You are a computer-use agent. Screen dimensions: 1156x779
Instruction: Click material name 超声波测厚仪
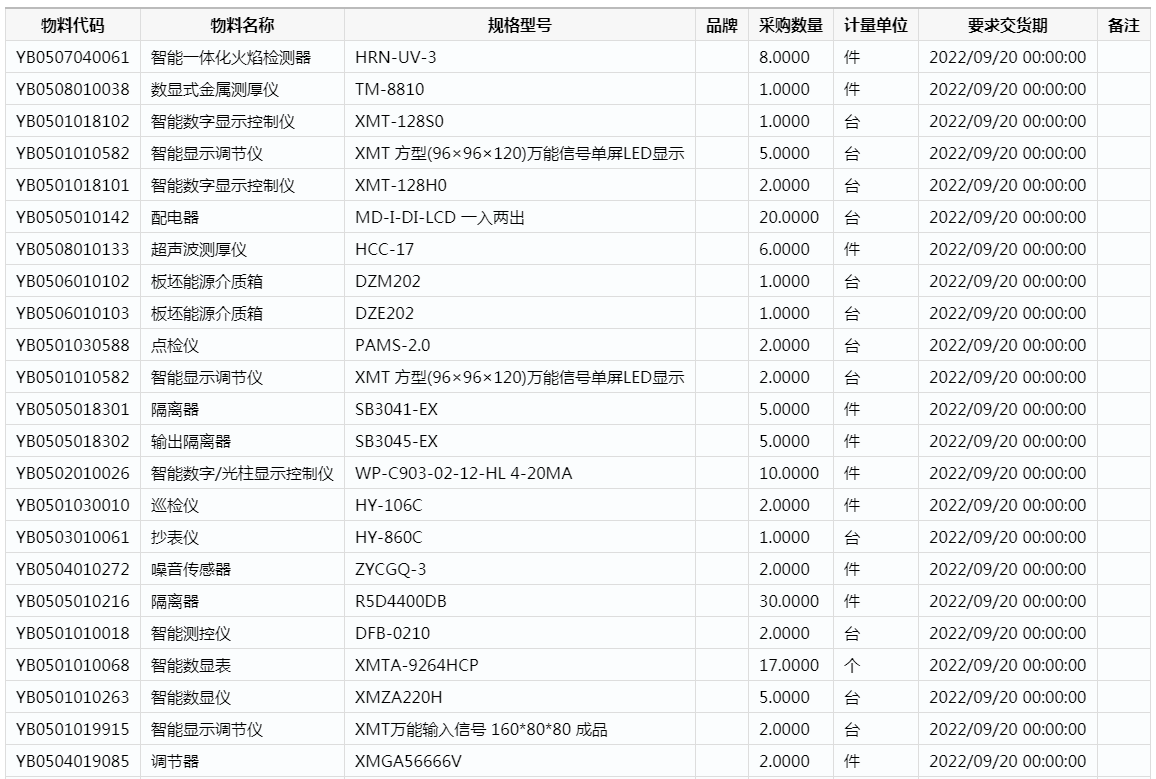pos(199,249)
